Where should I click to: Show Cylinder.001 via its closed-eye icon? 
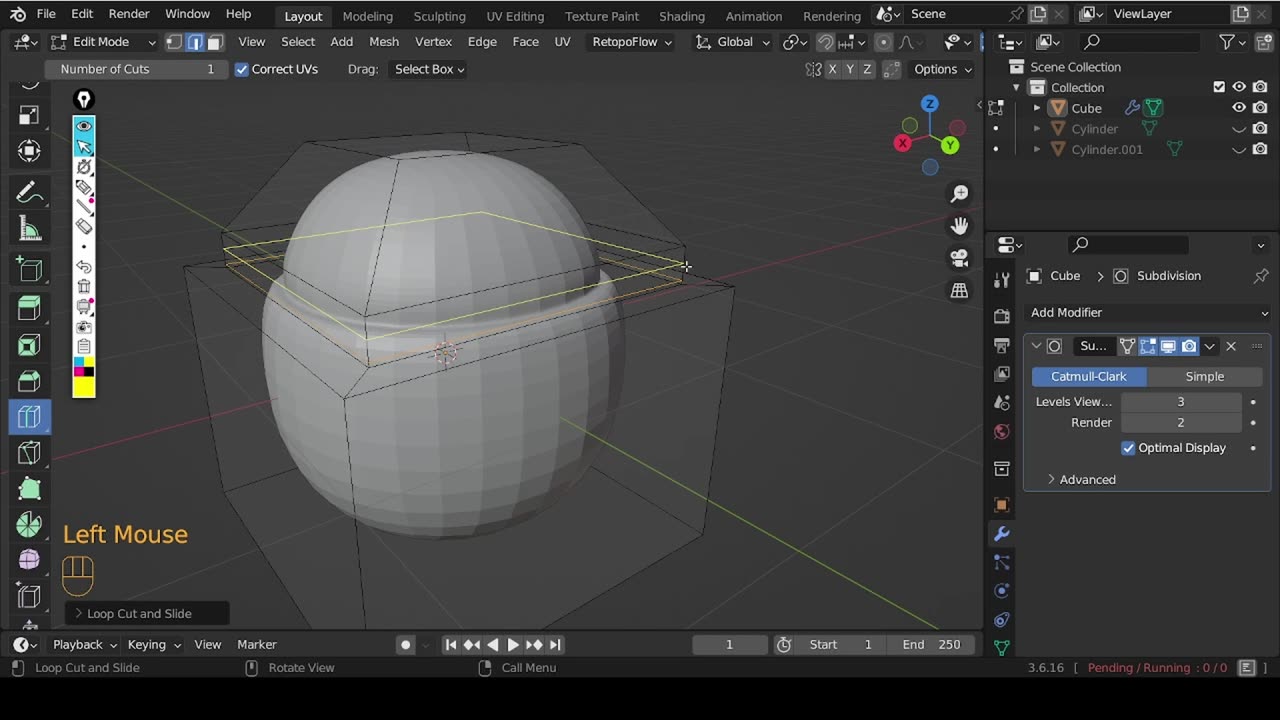point(1239,150)
